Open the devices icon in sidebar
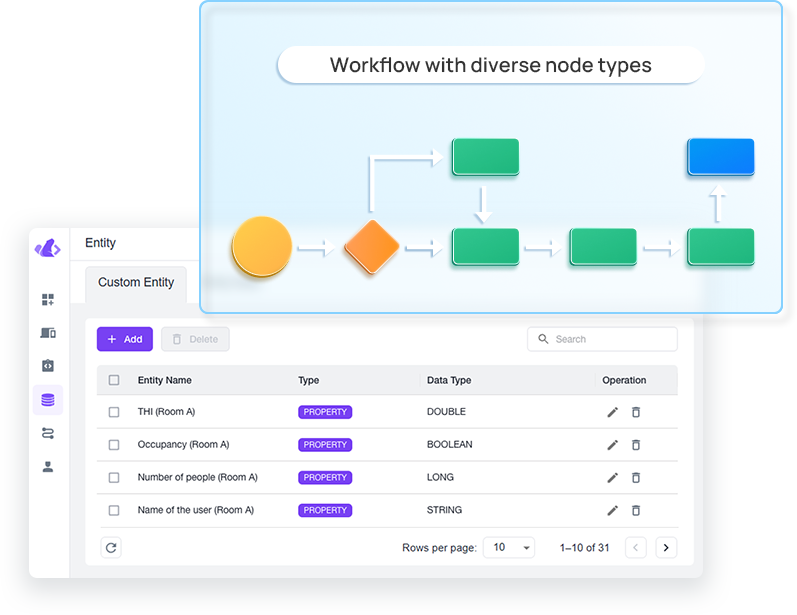Image resolution: width=797 pixels, height=615 pixels. (x=48, y=333)
